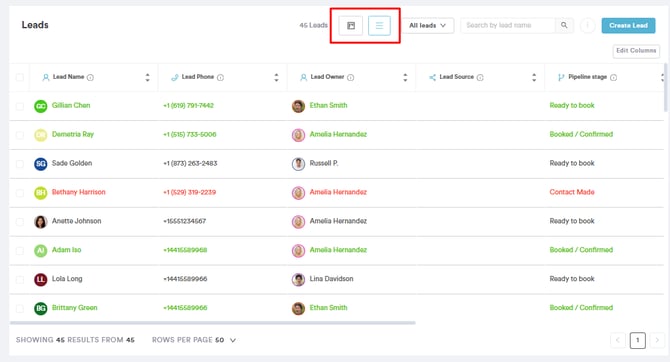
Task: Open Pipeline stage column info icon
Action: [613, 77]
